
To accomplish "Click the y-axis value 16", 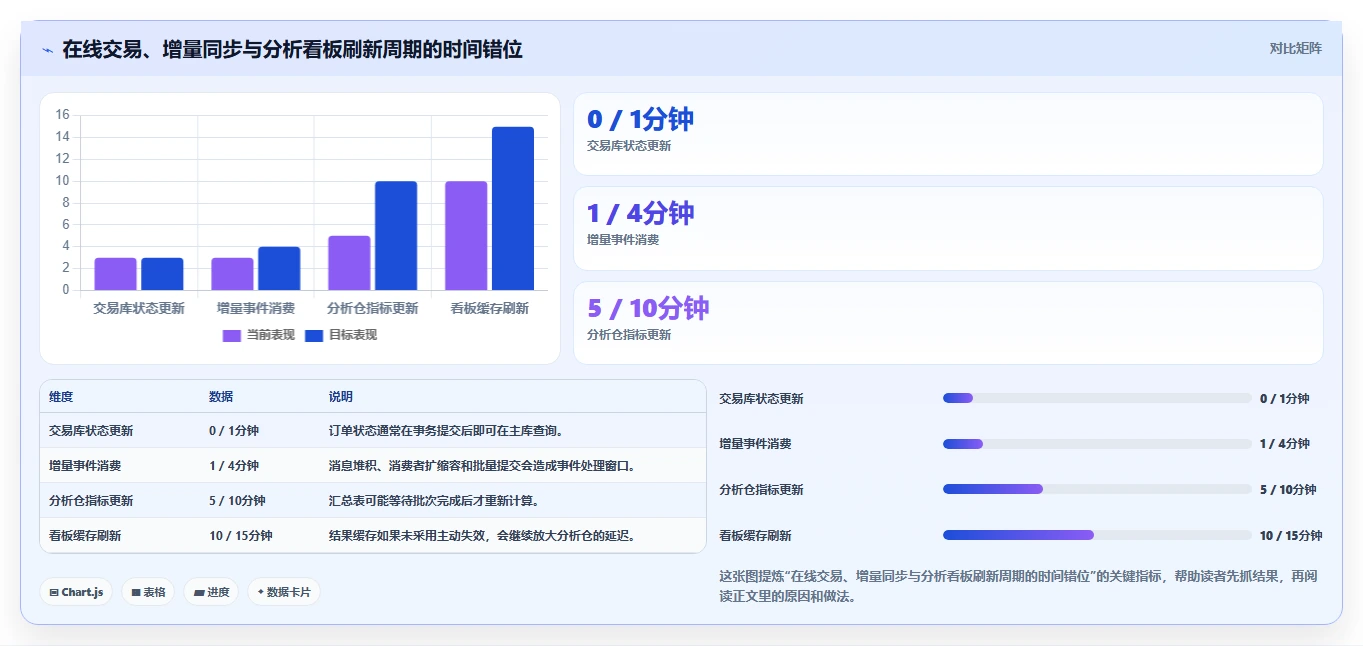I will point(63,115).
